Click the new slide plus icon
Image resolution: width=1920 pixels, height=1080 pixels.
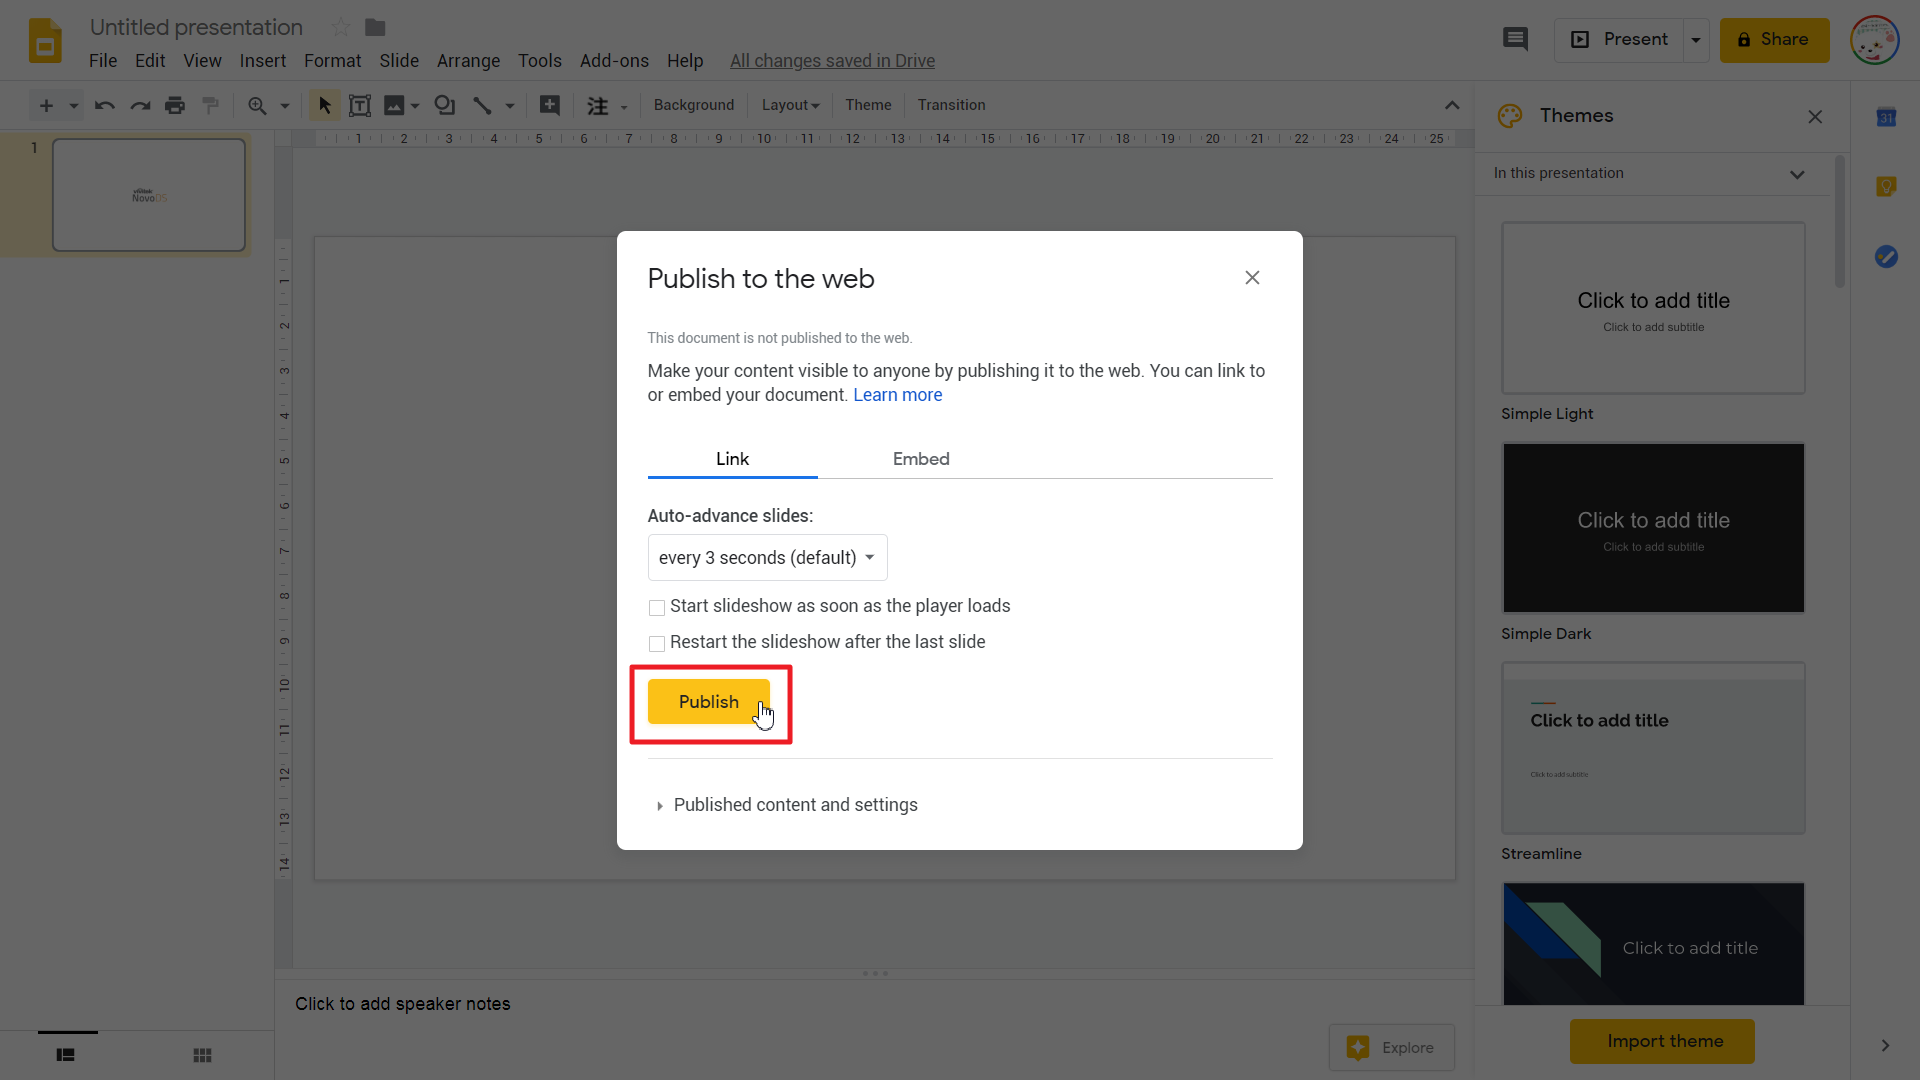46,105
